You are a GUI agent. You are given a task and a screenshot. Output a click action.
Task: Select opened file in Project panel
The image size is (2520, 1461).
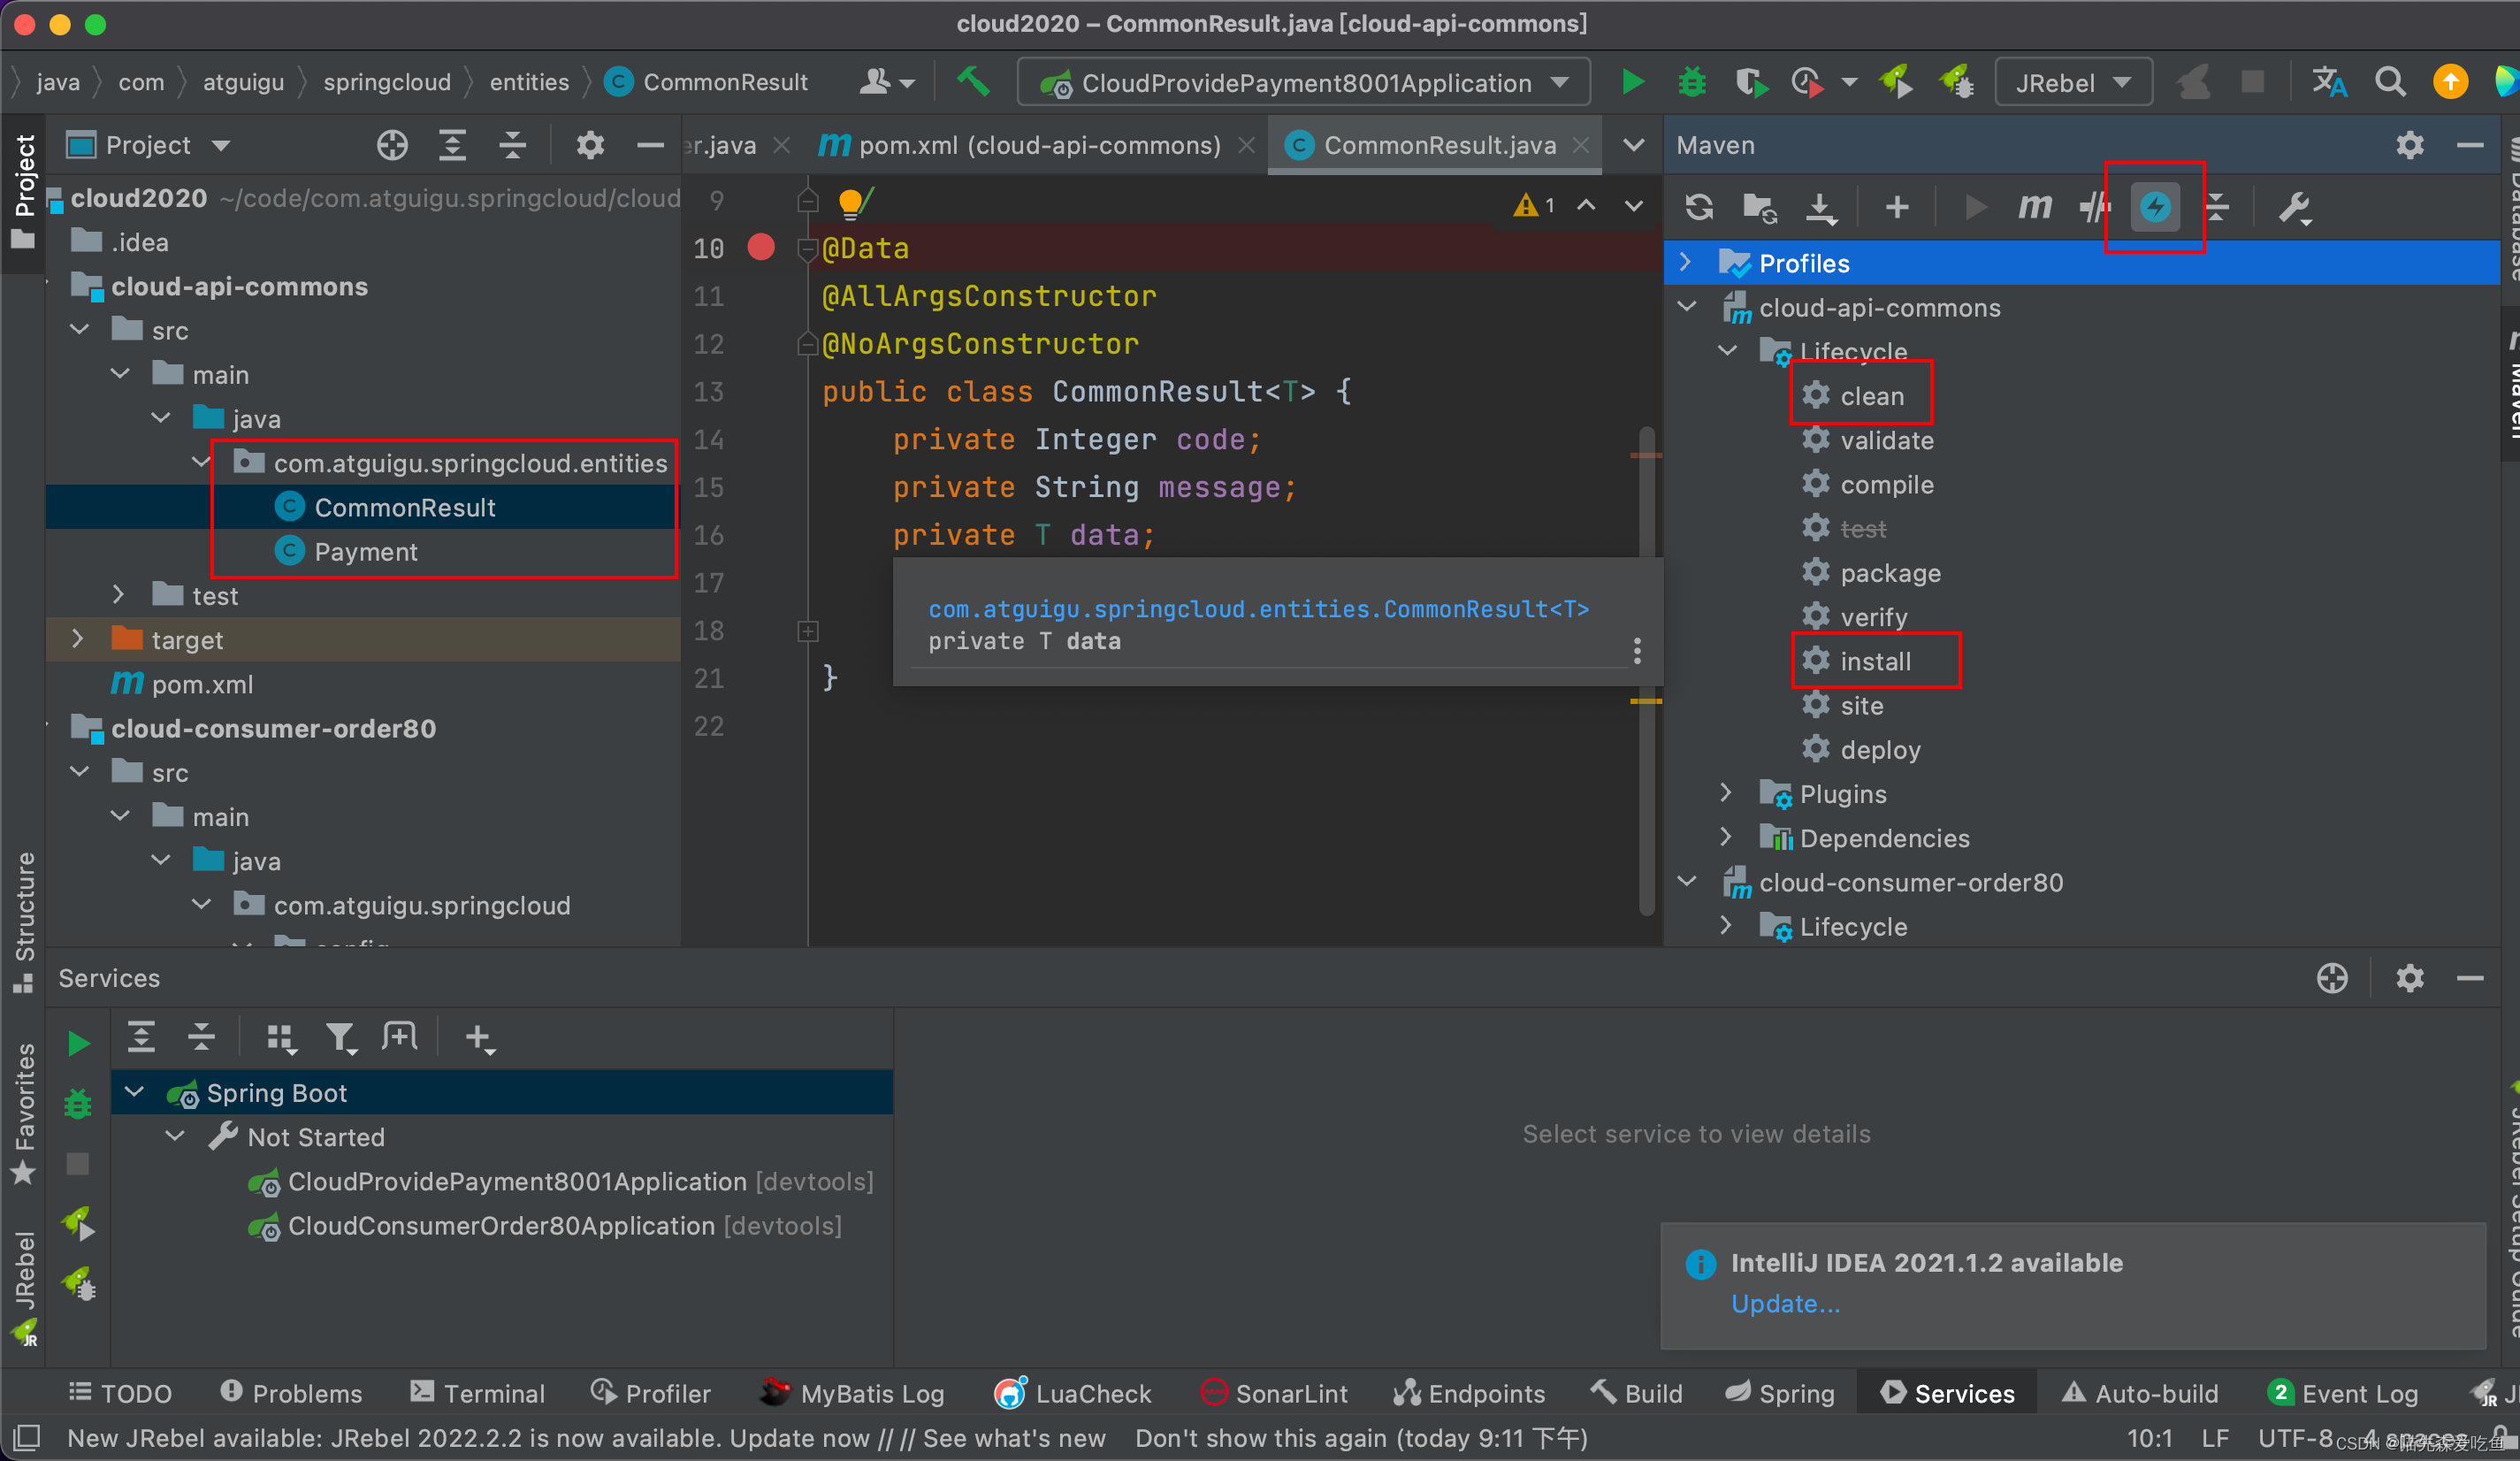click(392, 145)
